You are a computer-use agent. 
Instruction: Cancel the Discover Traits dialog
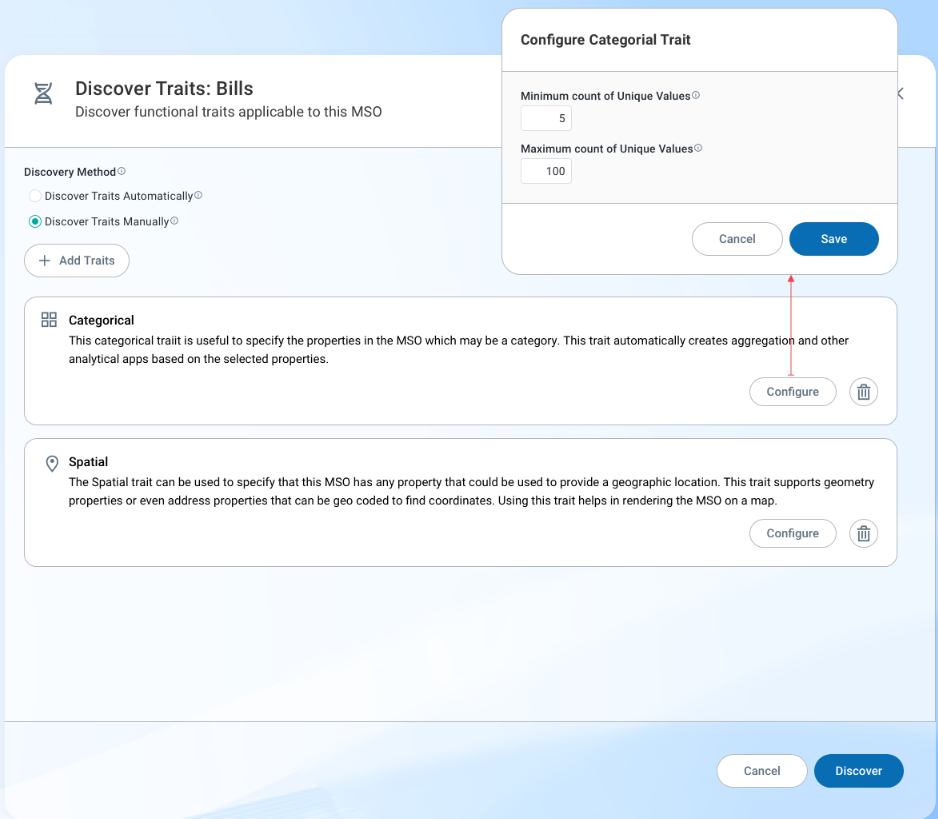click(x=761, y=771)
